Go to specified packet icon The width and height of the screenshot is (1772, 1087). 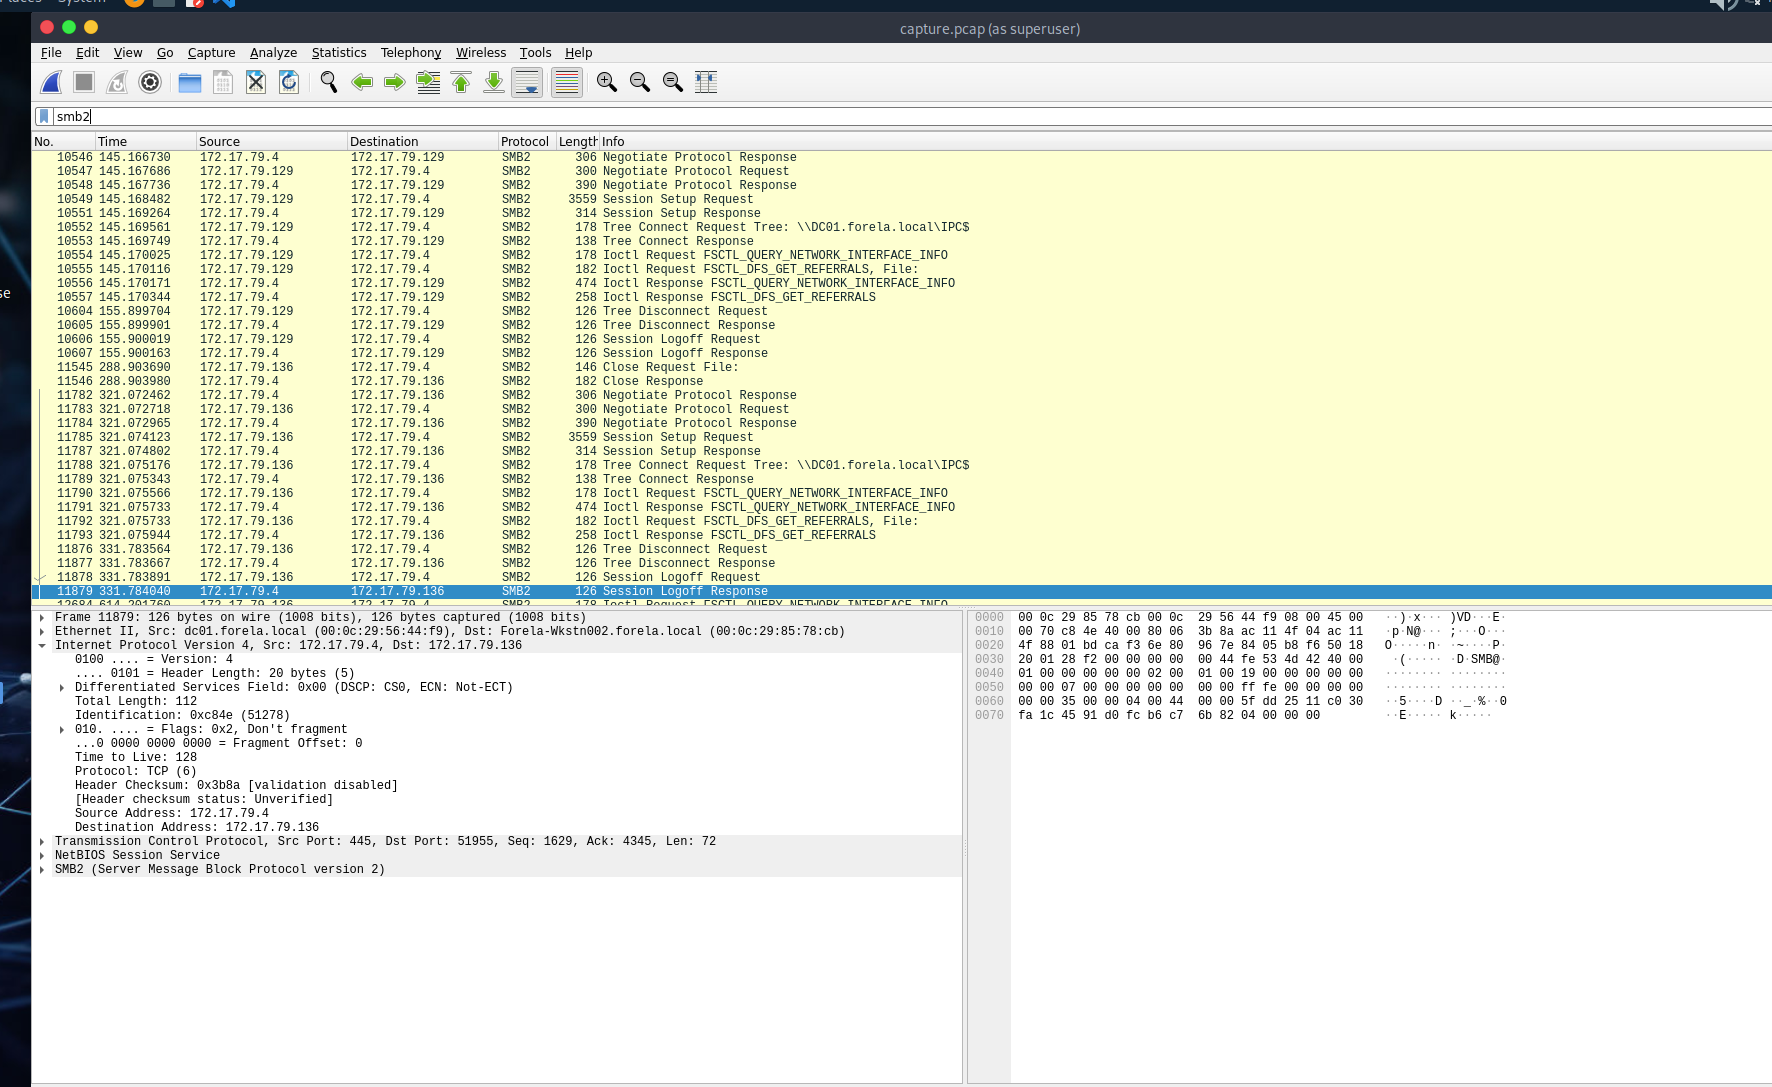[x=428, y=82]
